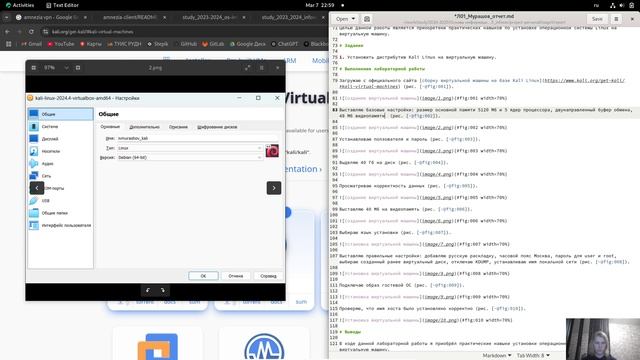The image size is (640, 360).
Task: Switch to the study_2023-2024_os-intro browser tab
Action: coord(209,17)
